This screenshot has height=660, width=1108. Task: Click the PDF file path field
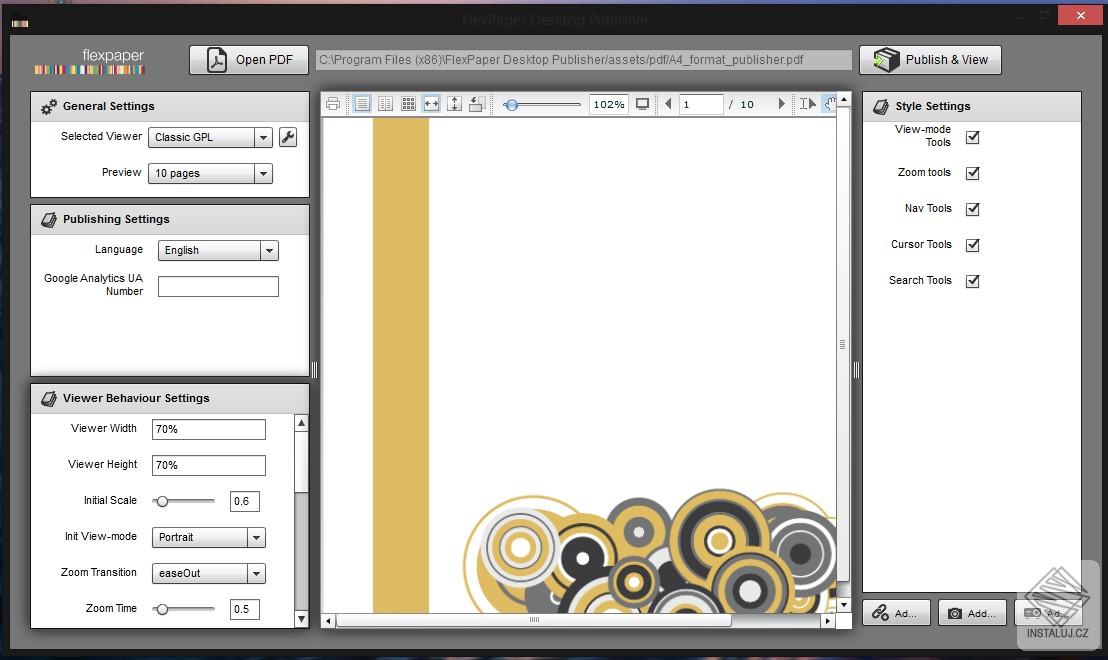click(583, 60)
